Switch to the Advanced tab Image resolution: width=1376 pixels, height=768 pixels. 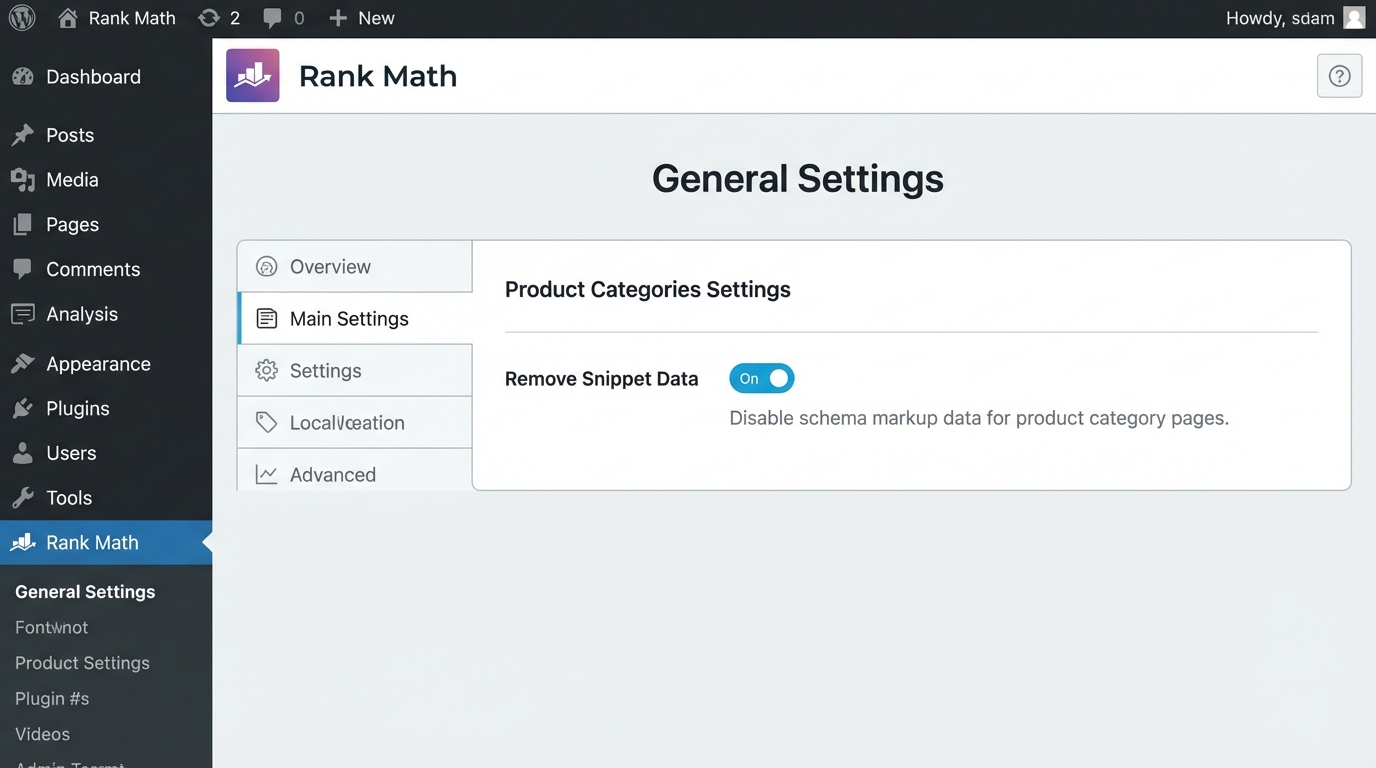(x=332, y=474)
